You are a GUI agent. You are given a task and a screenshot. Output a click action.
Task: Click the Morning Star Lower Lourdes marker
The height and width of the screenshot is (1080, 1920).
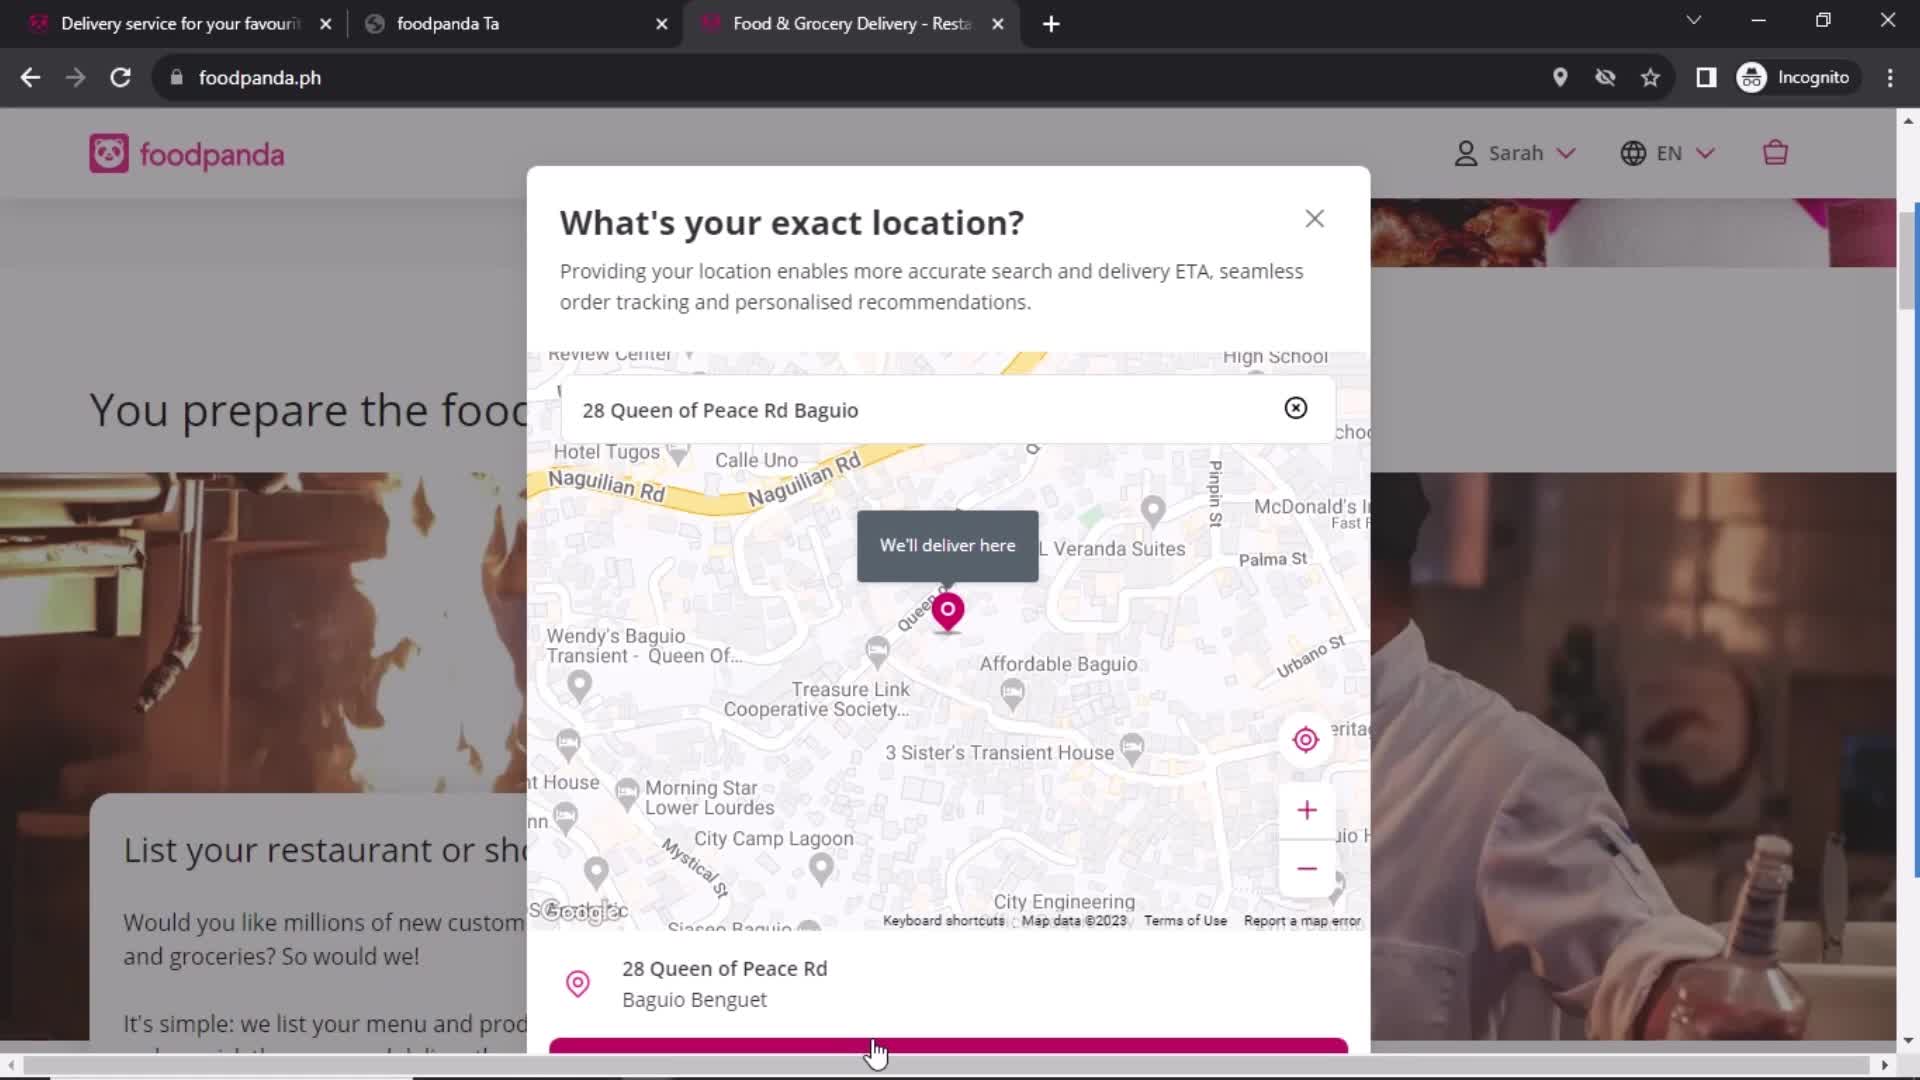coord(627,794)
